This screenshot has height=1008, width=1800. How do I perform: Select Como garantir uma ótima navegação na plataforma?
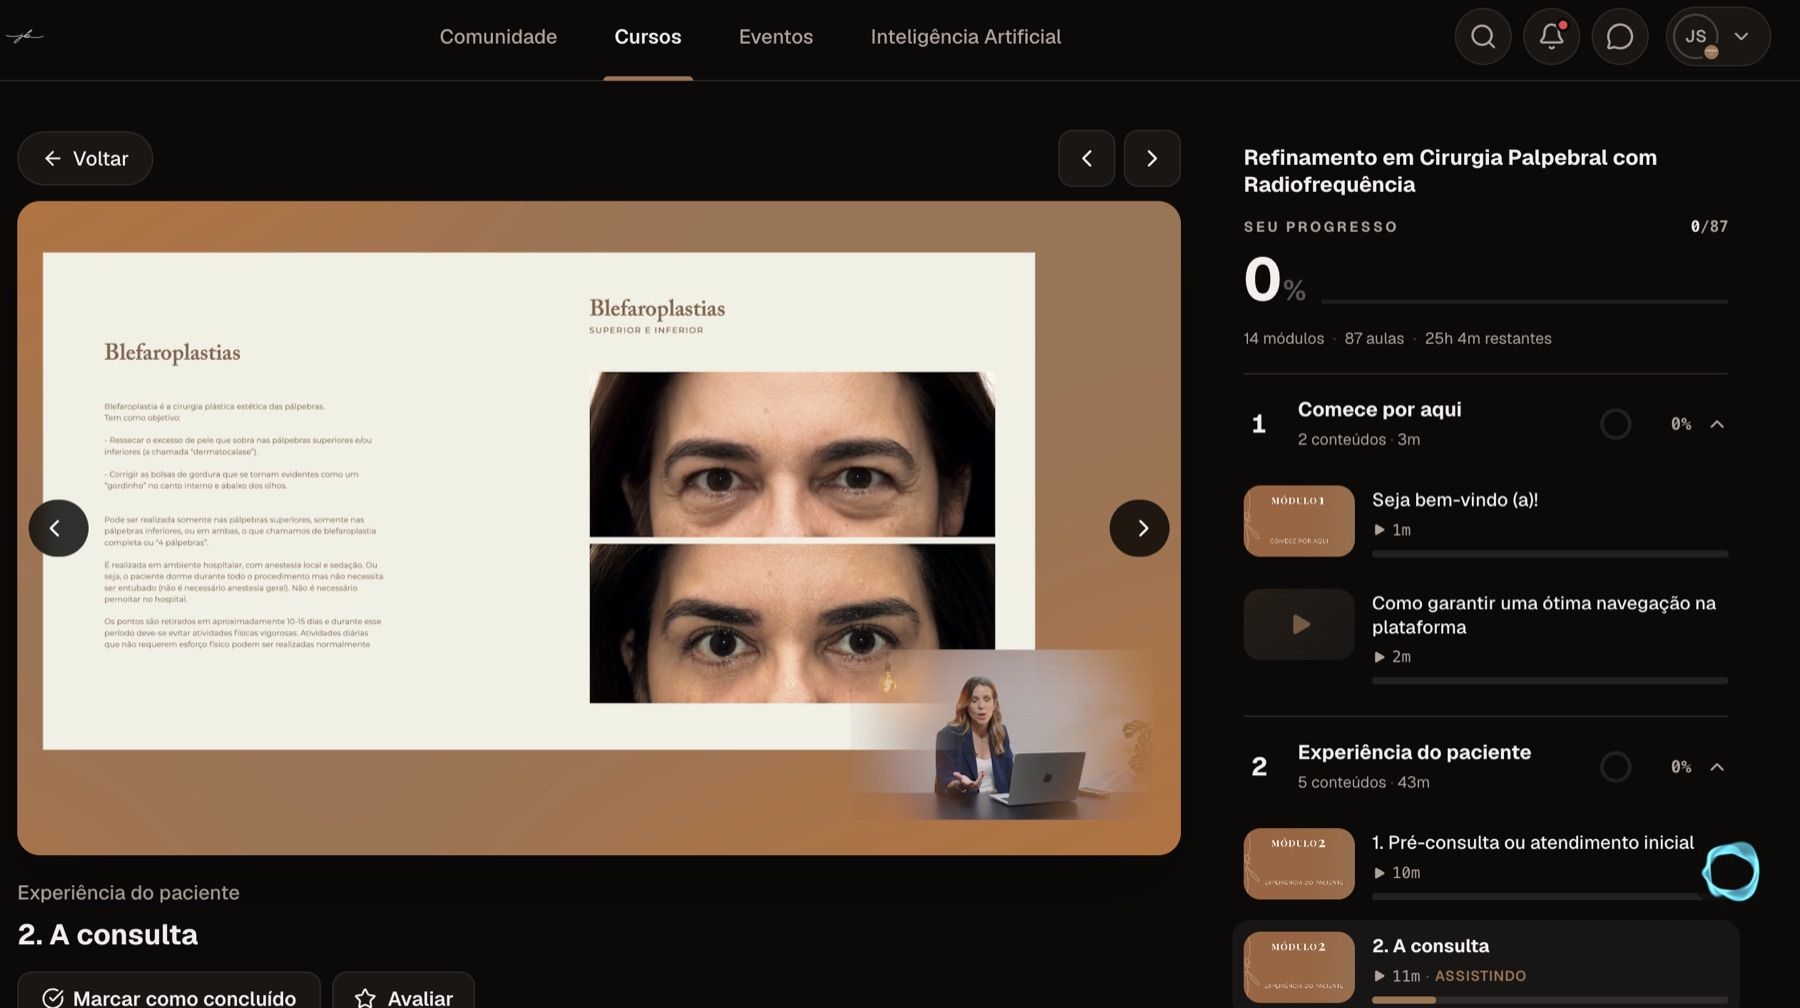pyautogui.click(x=1544, y=615)
